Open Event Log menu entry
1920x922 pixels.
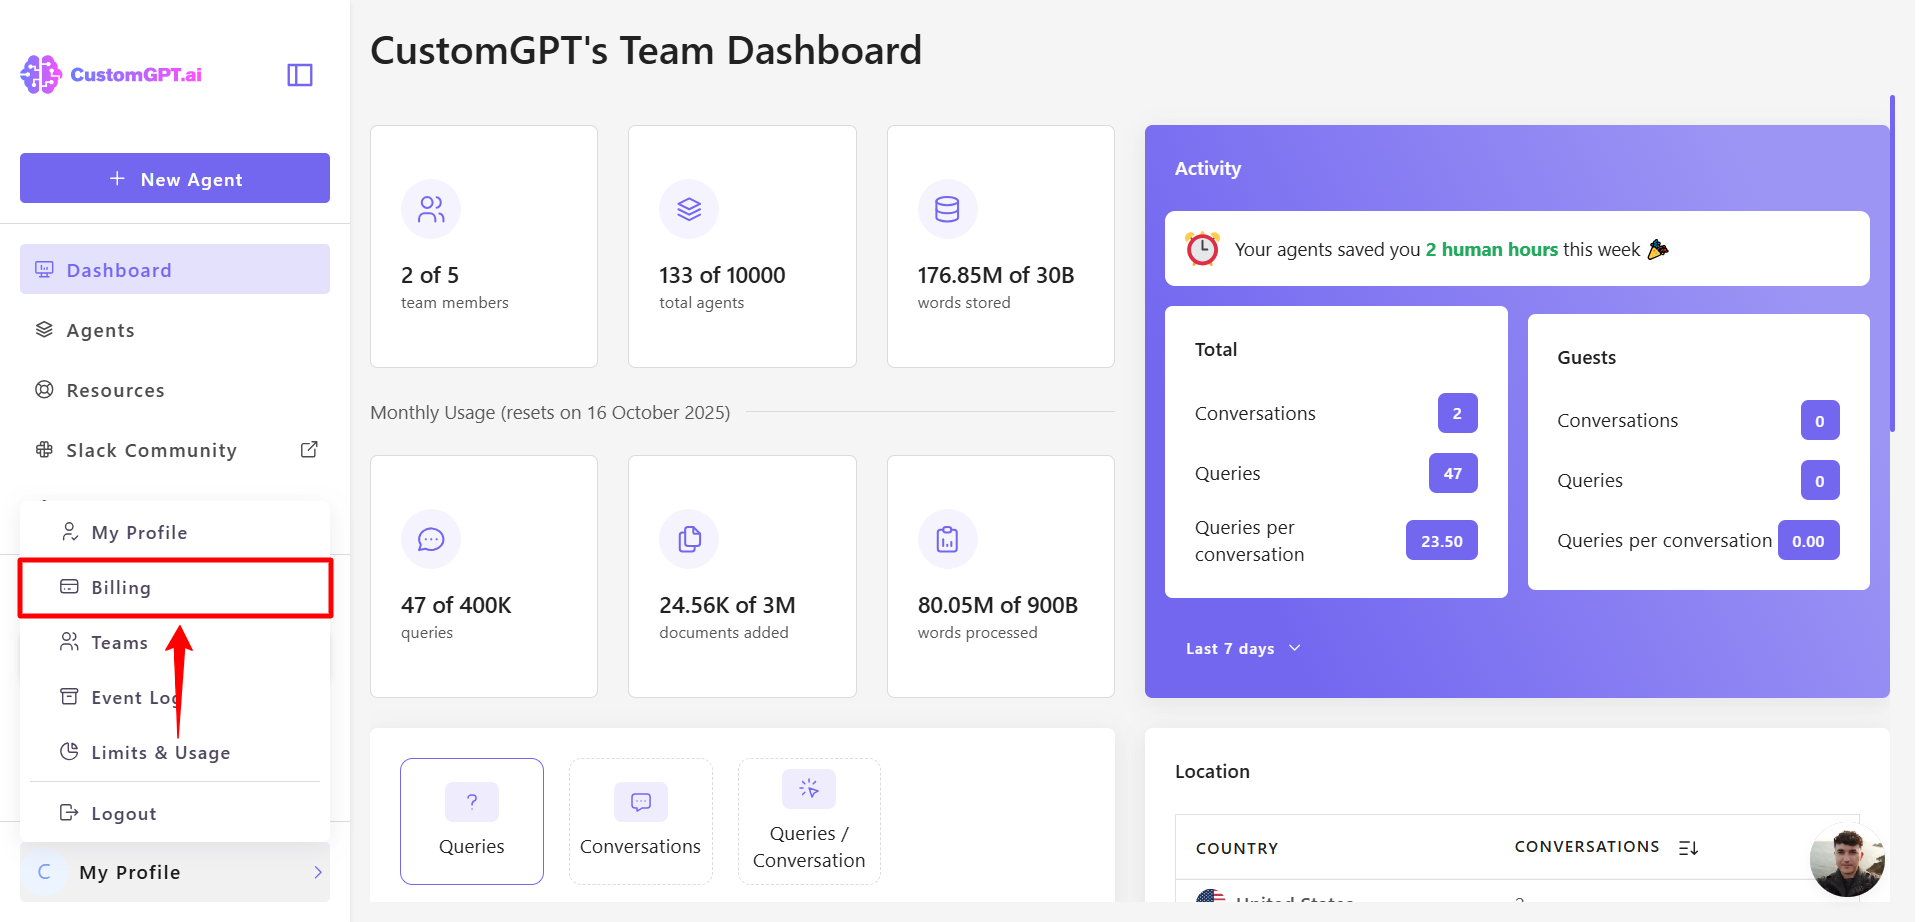175,697
